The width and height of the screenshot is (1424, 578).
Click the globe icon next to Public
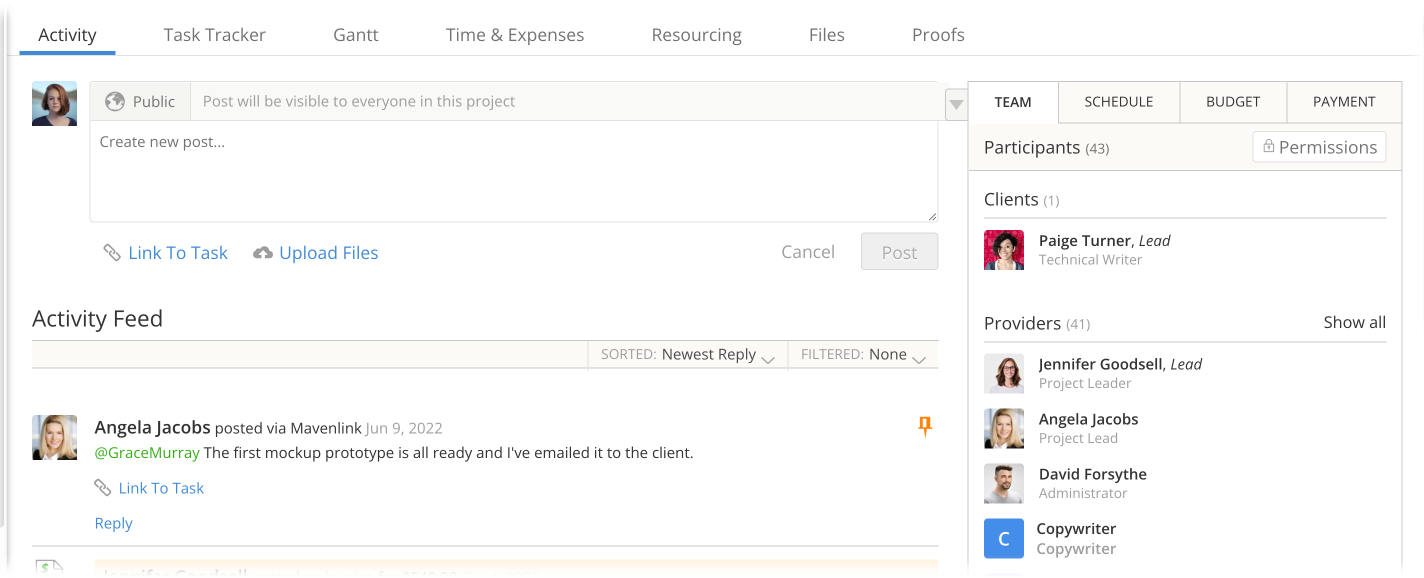click(x=115, y=101)
